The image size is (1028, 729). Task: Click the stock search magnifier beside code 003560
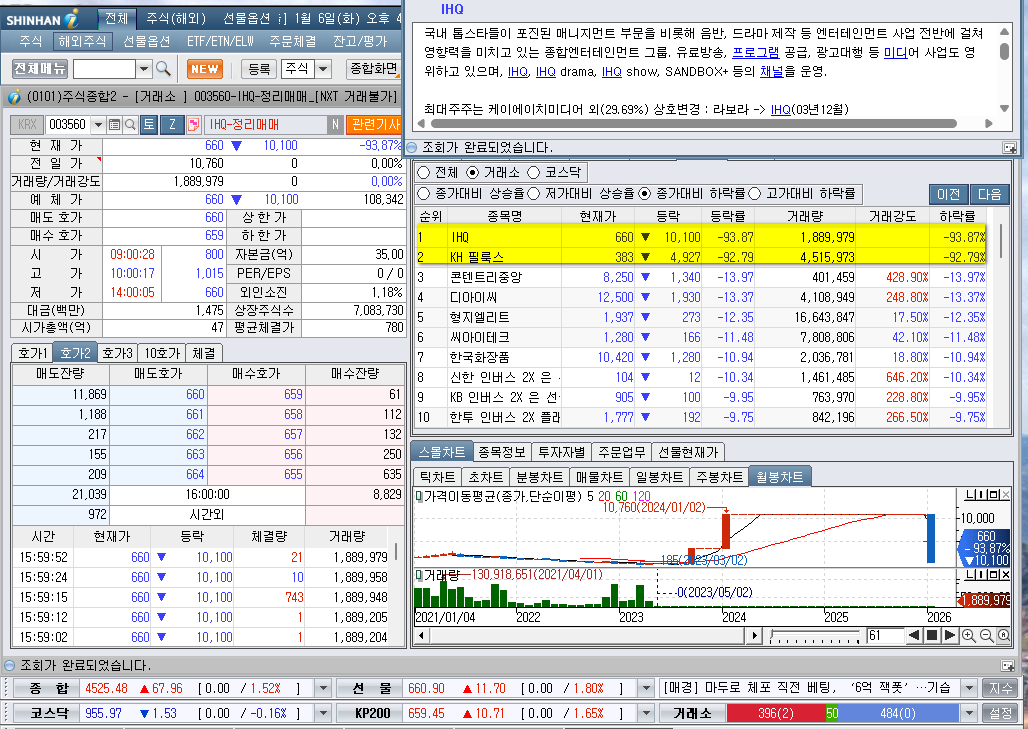[x=130, y=125]
